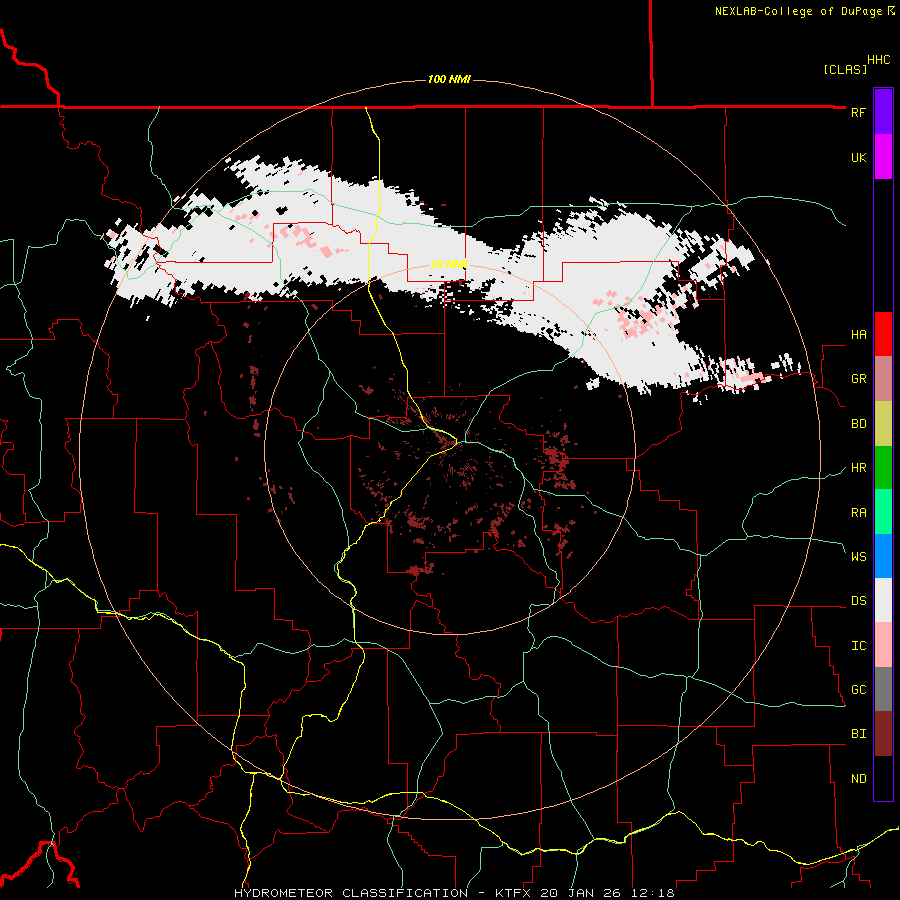Click the GC legend label
Viewport: 900px width, 900px height.
[x=858, y=689]
